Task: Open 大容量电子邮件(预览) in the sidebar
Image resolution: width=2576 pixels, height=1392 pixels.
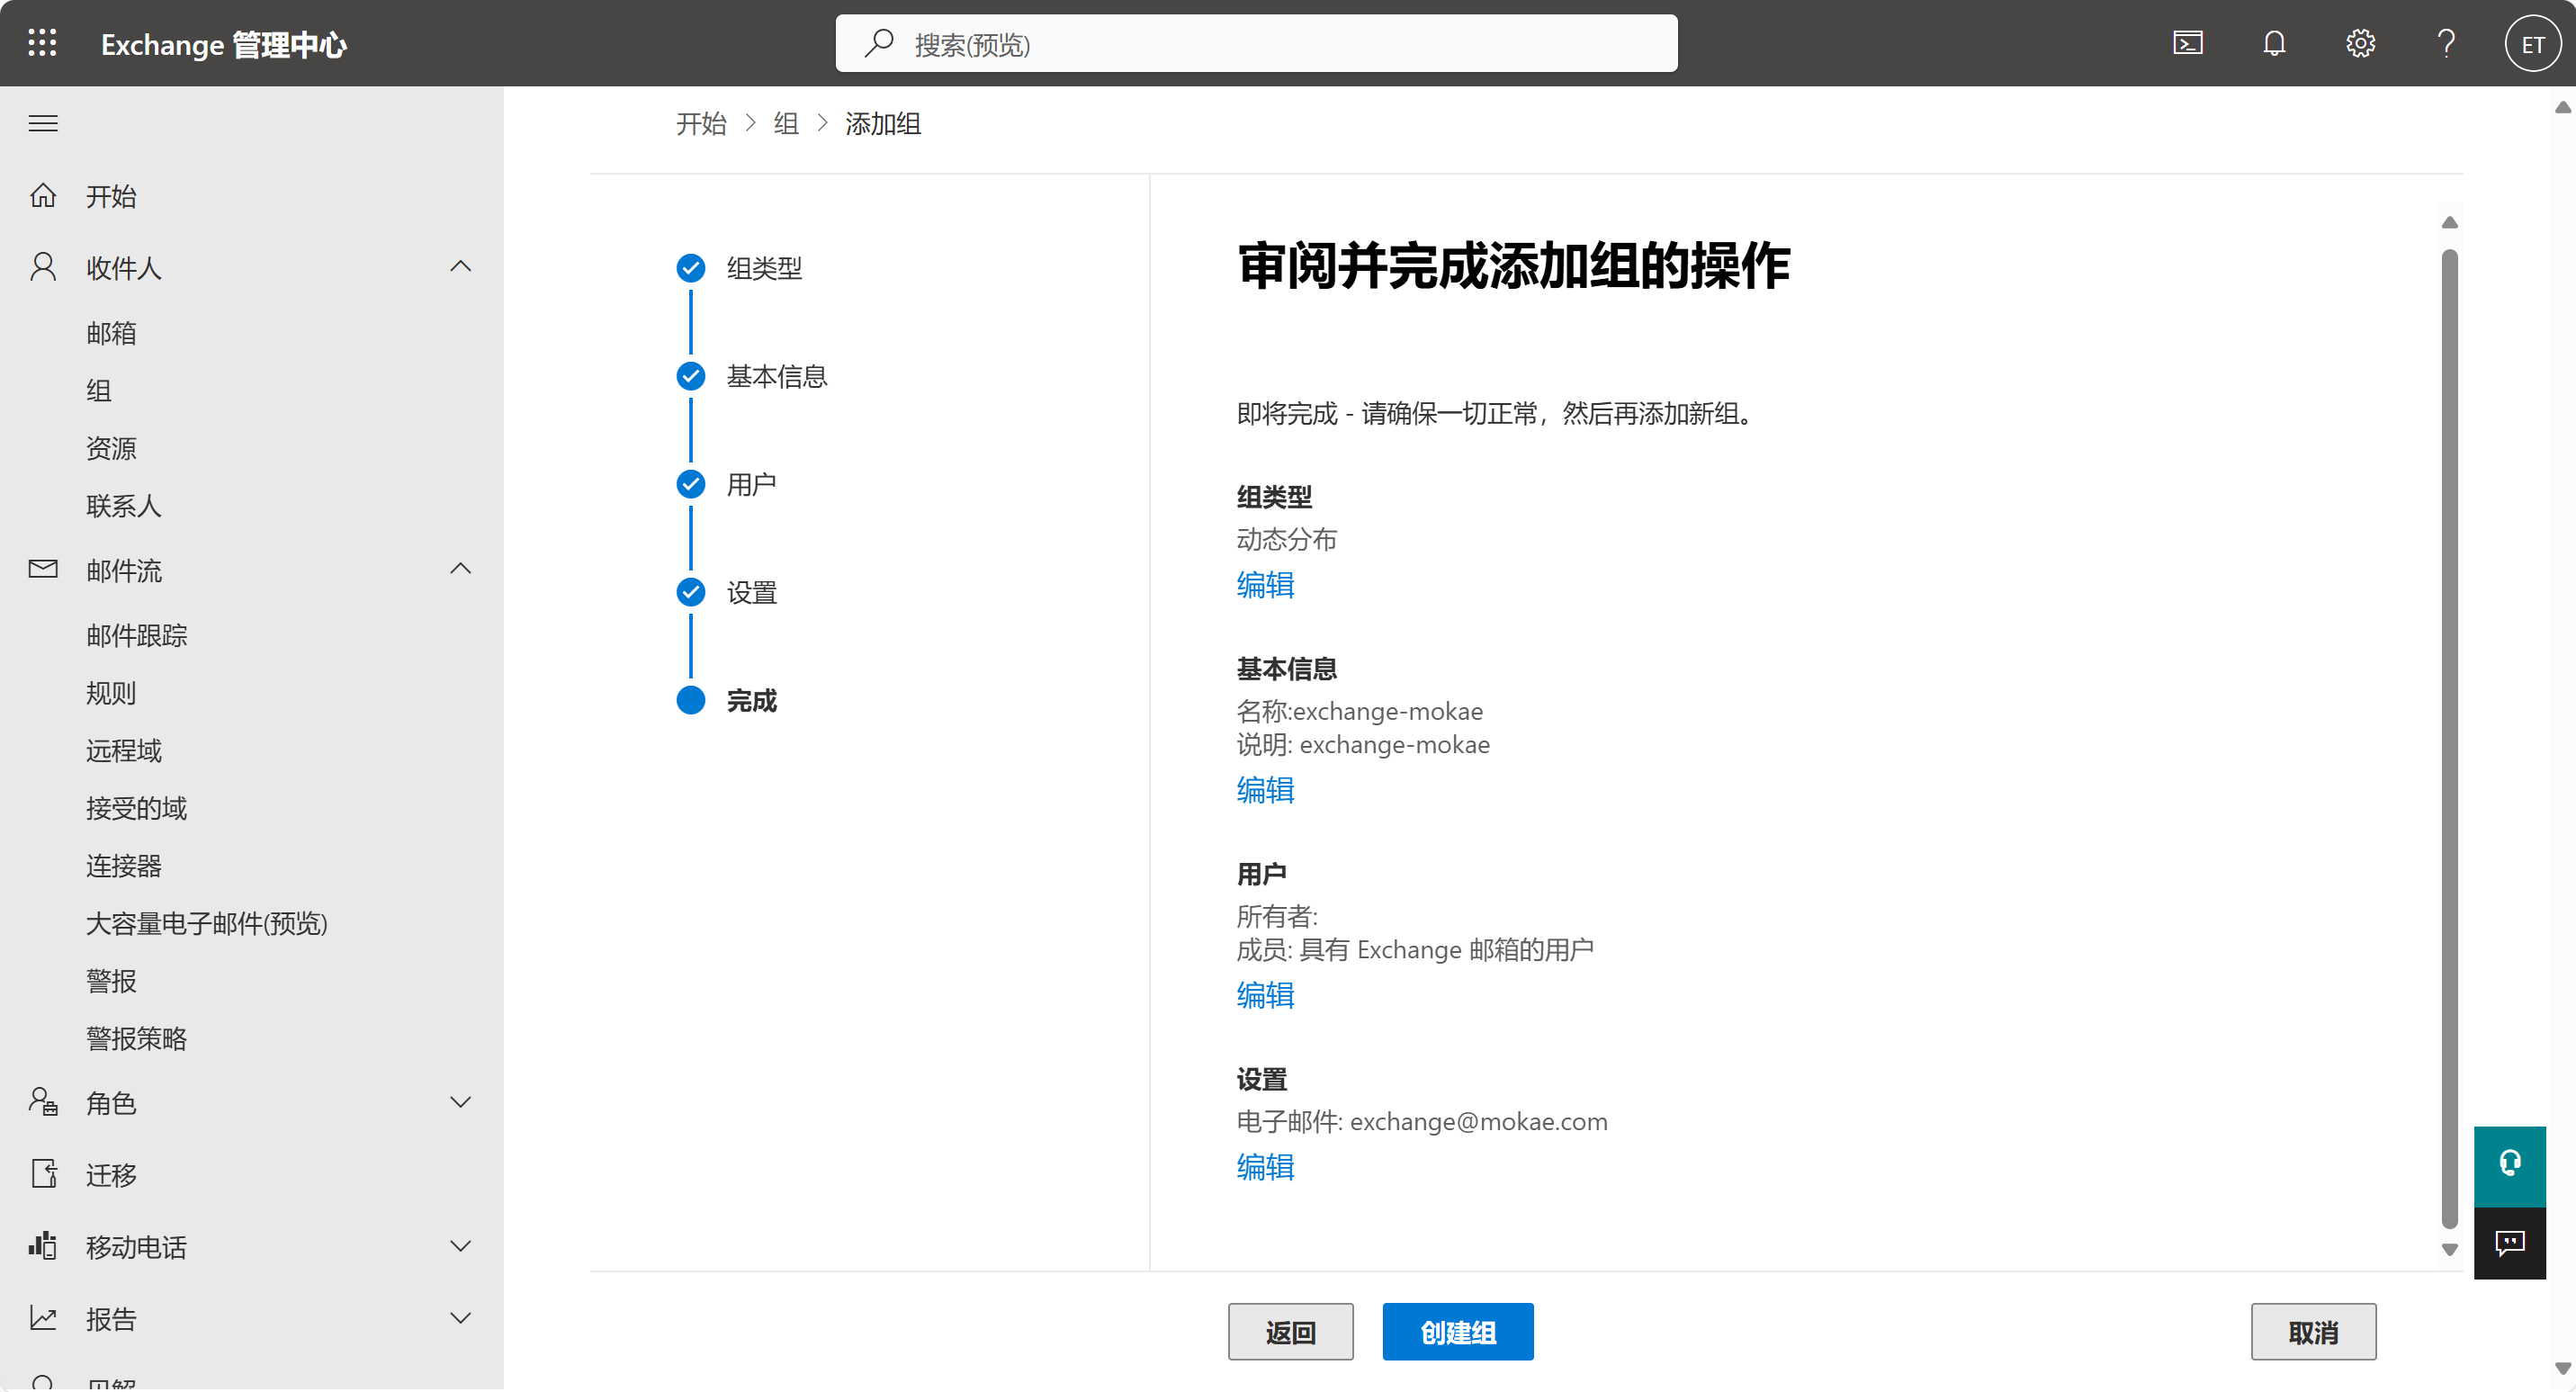Action: pos(207,923)
